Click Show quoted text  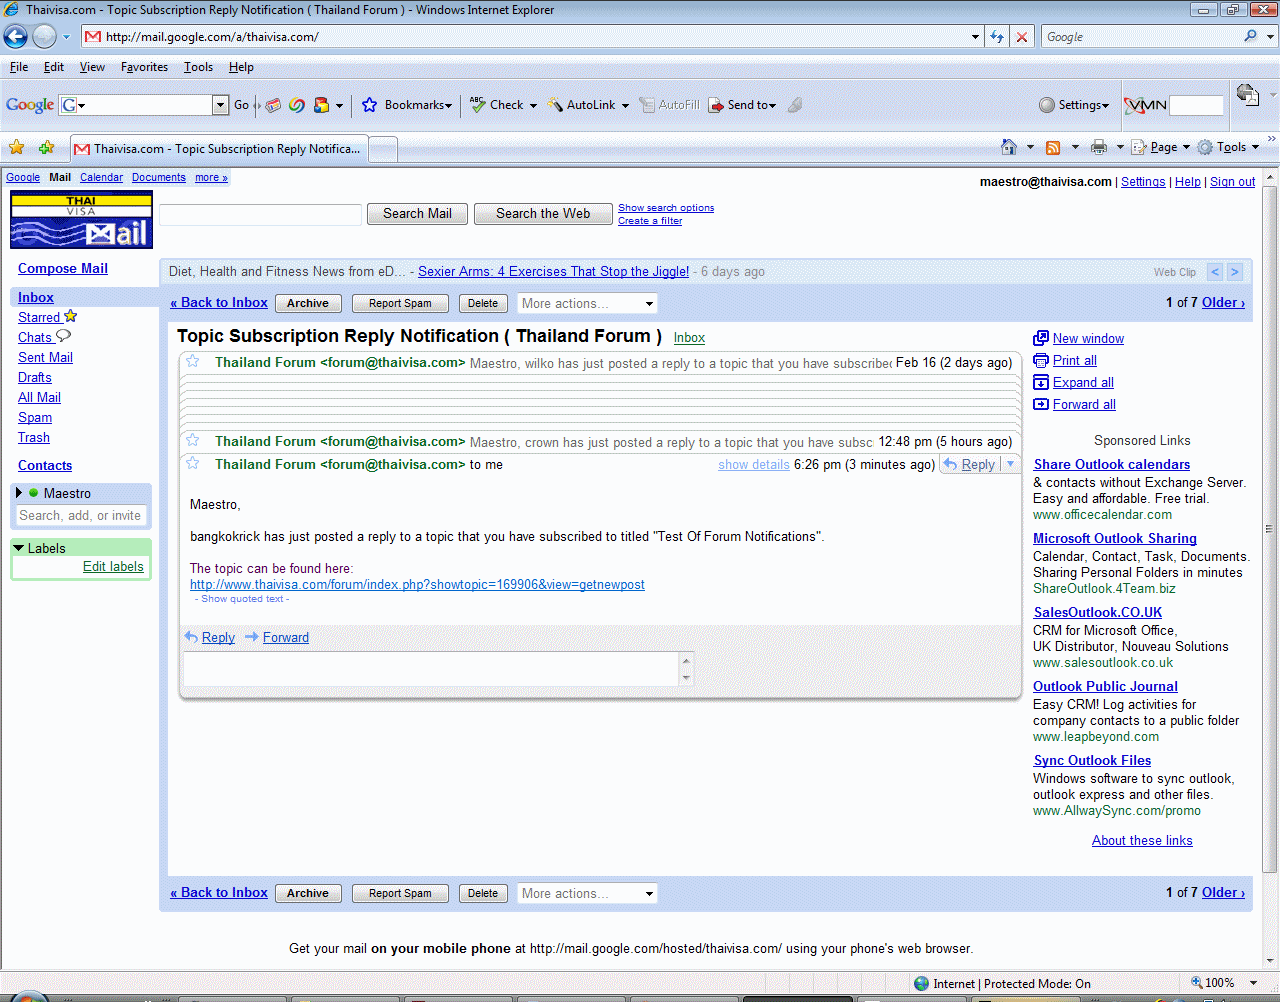[x=242, y=599]
